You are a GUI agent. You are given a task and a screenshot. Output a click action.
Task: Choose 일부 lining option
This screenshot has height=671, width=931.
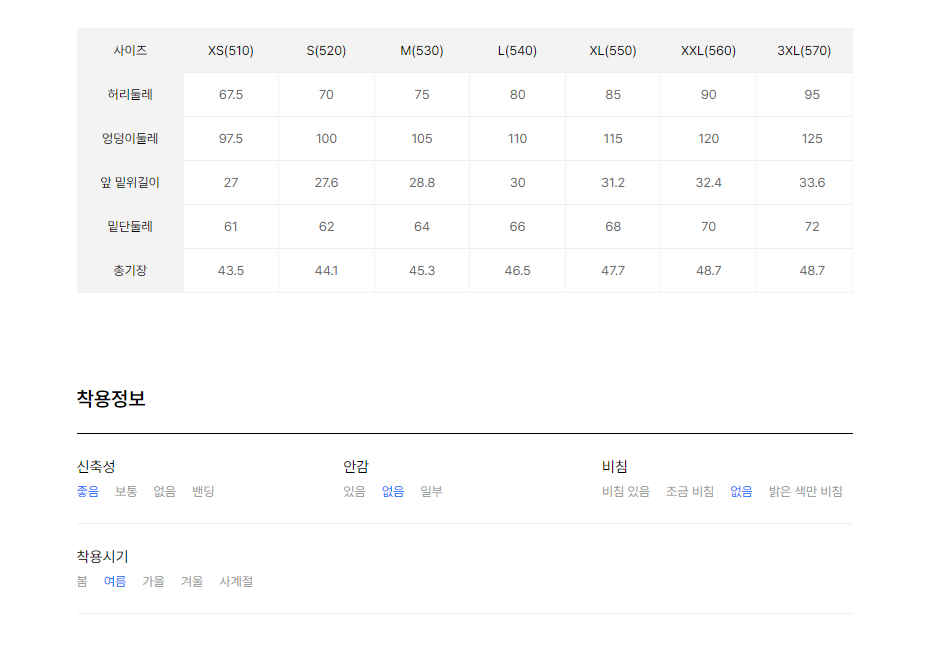(x=431, y=492)
